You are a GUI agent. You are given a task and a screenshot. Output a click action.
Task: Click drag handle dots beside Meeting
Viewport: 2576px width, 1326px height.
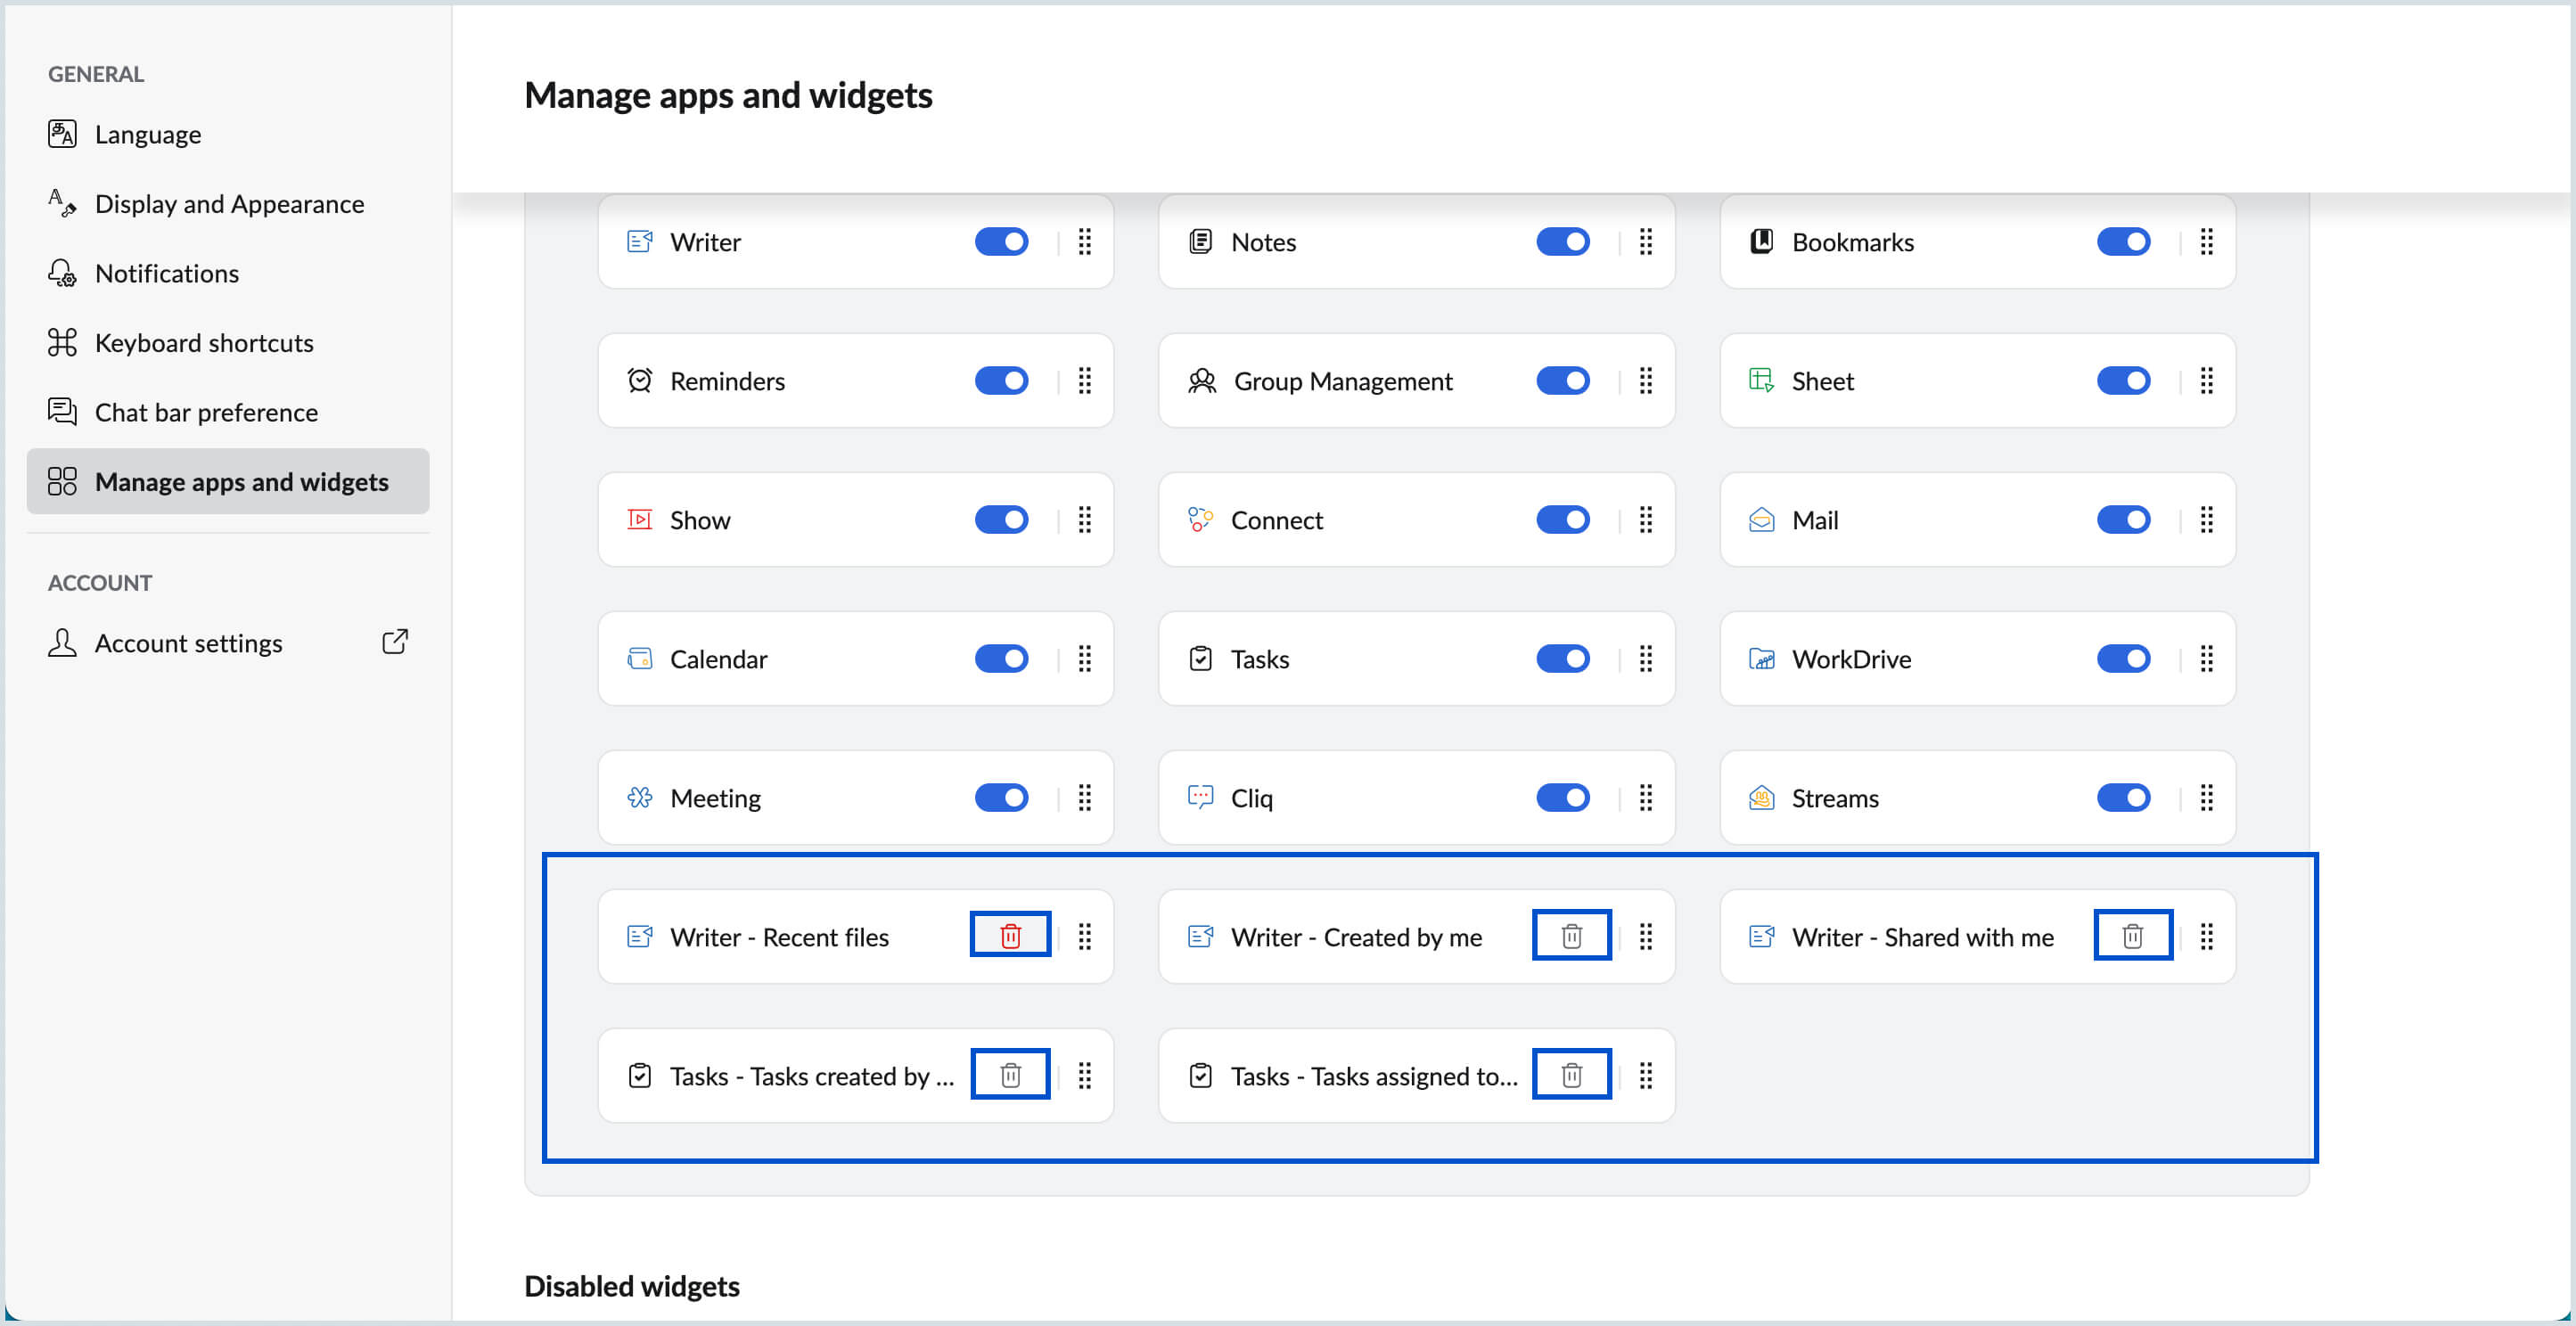tap(1084, 798)
